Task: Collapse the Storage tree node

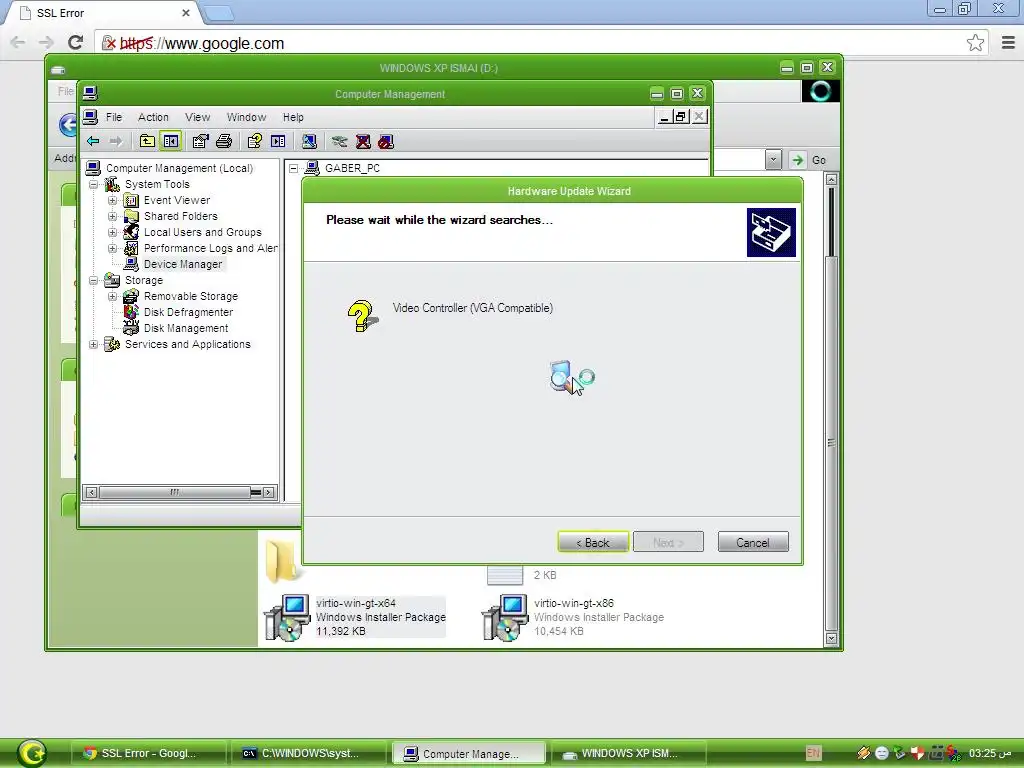Action: click(94, 280)
